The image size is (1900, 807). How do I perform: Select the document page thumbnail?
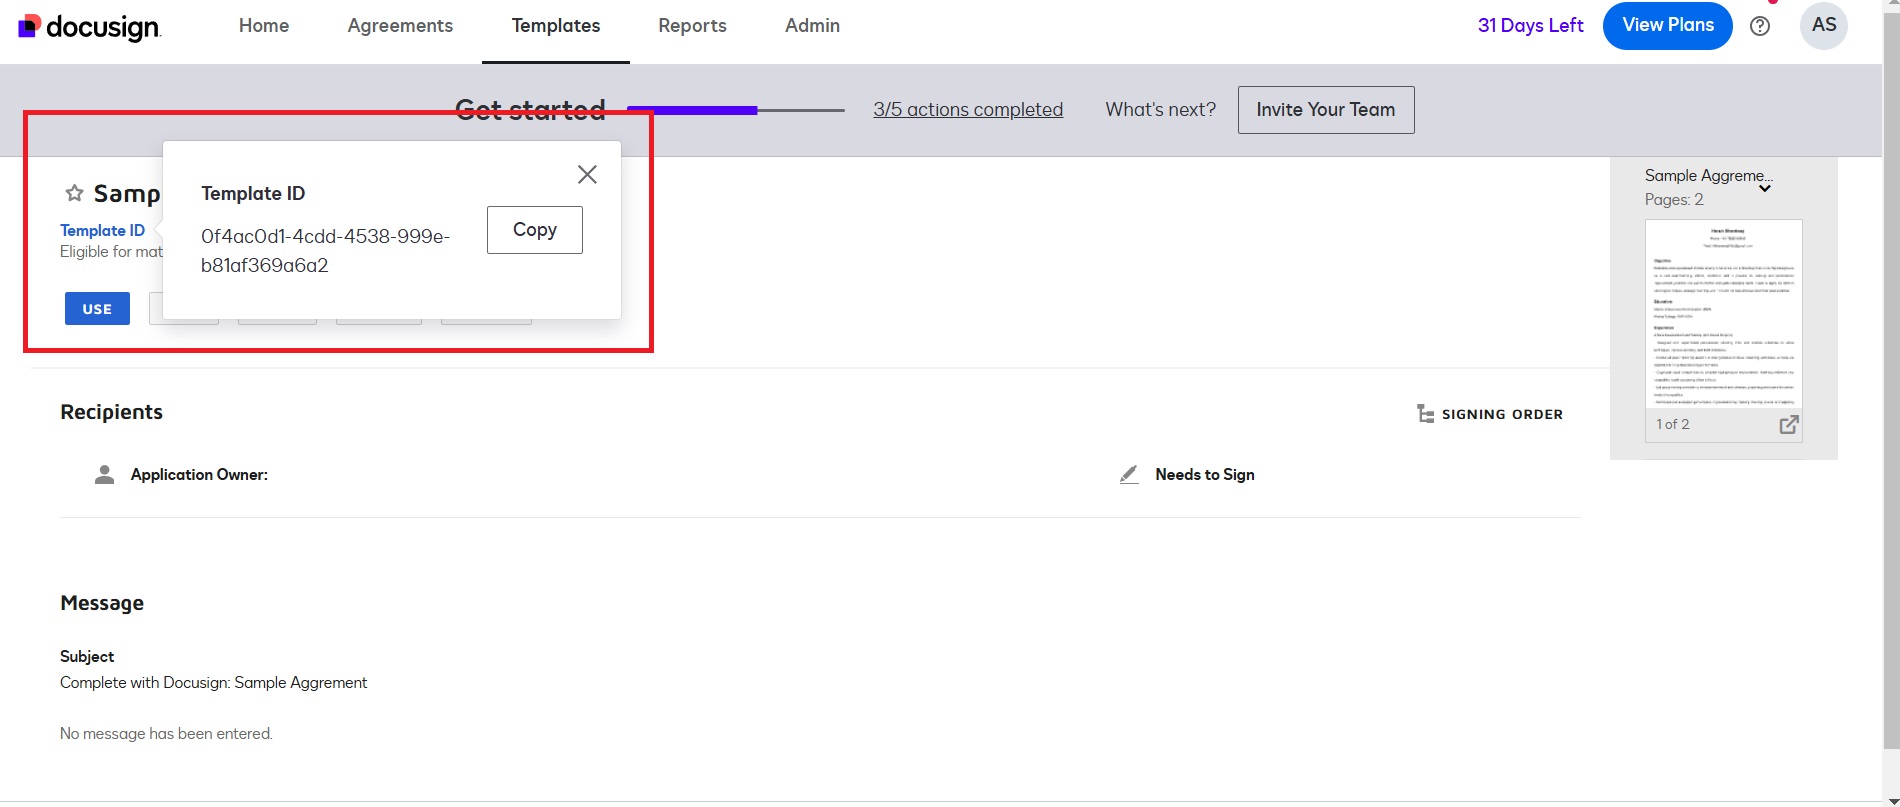point(1723,314)
